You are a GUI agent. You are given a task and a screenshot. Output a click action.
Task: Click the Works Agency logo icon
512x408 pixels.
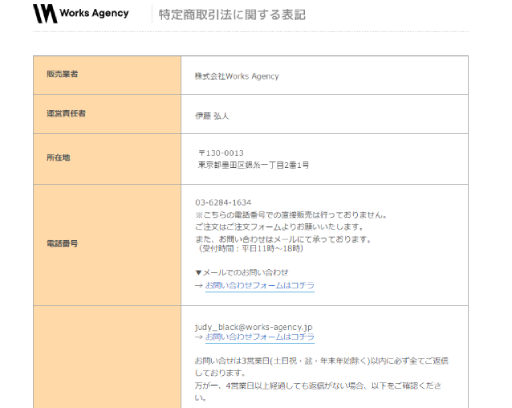tap(45, 14)
